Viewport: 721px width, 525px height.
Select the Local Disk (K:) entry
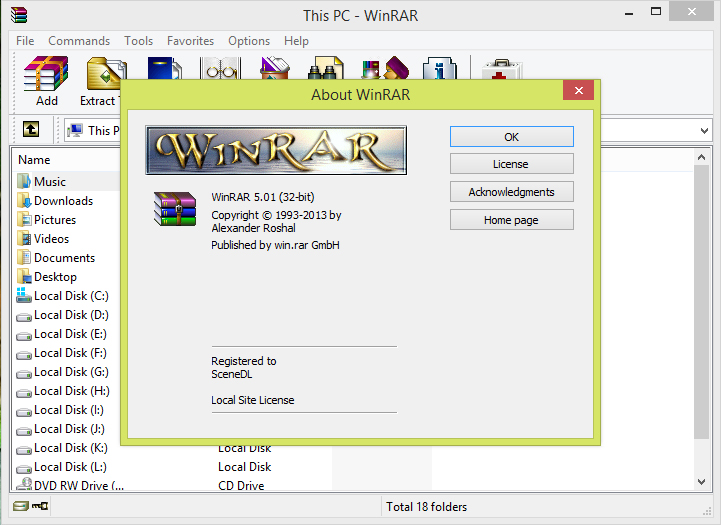(62, 448)
